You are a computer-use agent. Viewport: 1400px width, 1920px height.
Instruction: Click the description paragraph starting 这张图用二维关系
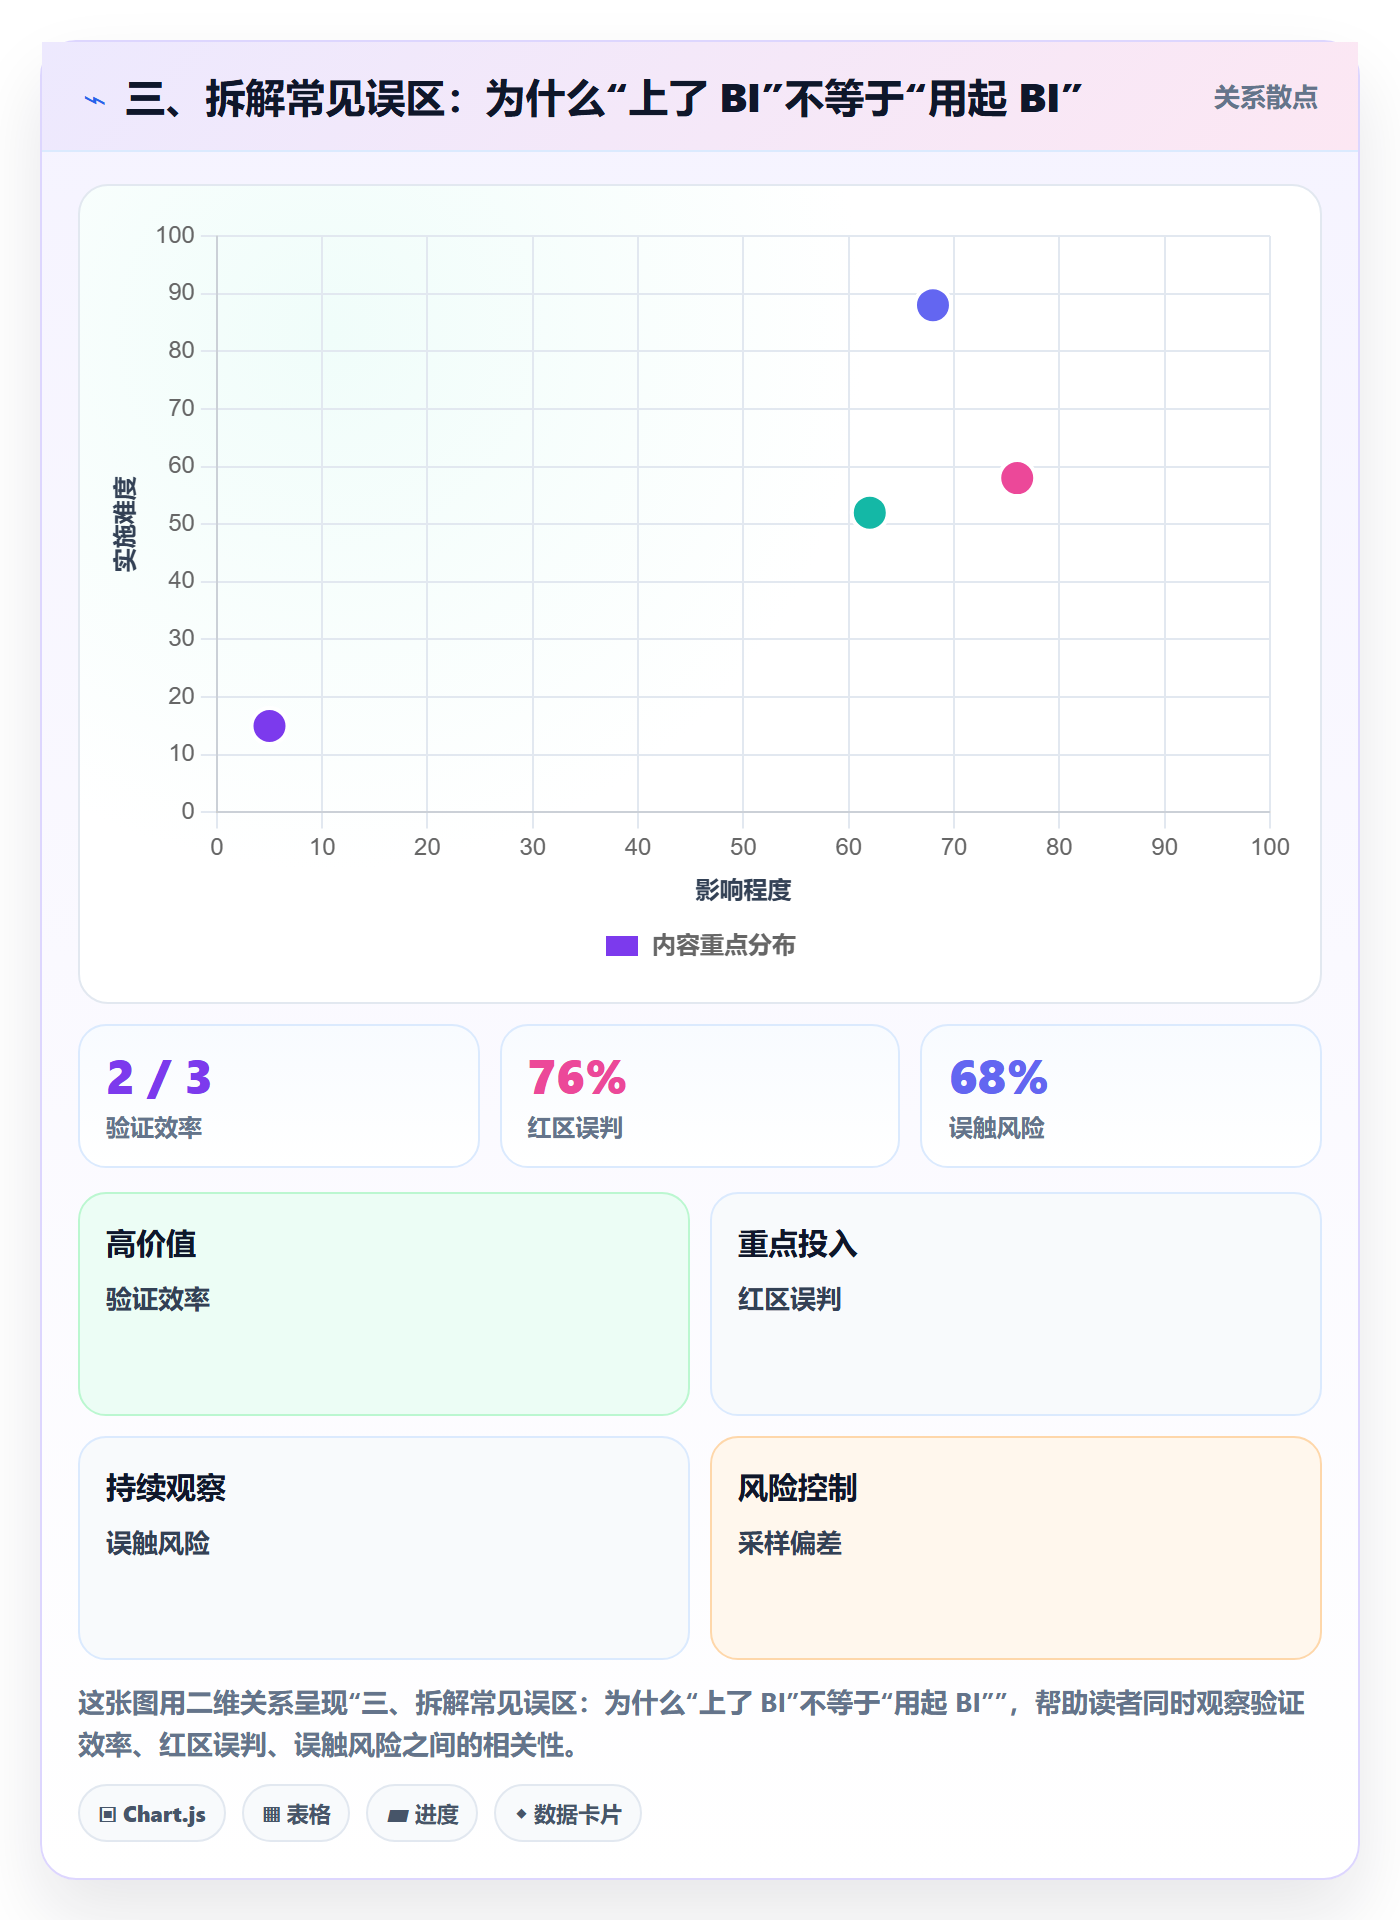[x=692, y=1724]
